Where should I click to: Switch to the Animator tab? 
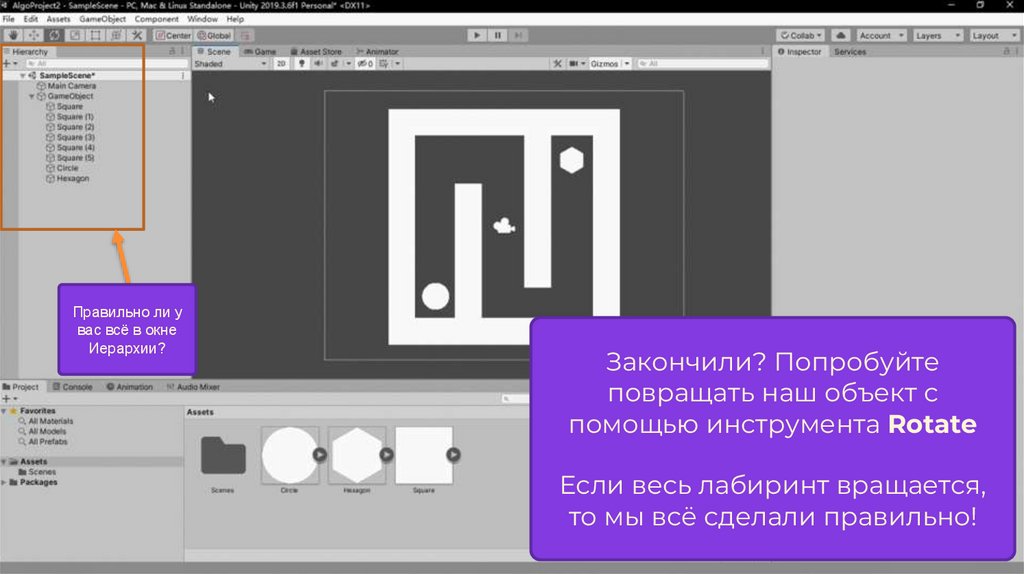coord(377,52)
